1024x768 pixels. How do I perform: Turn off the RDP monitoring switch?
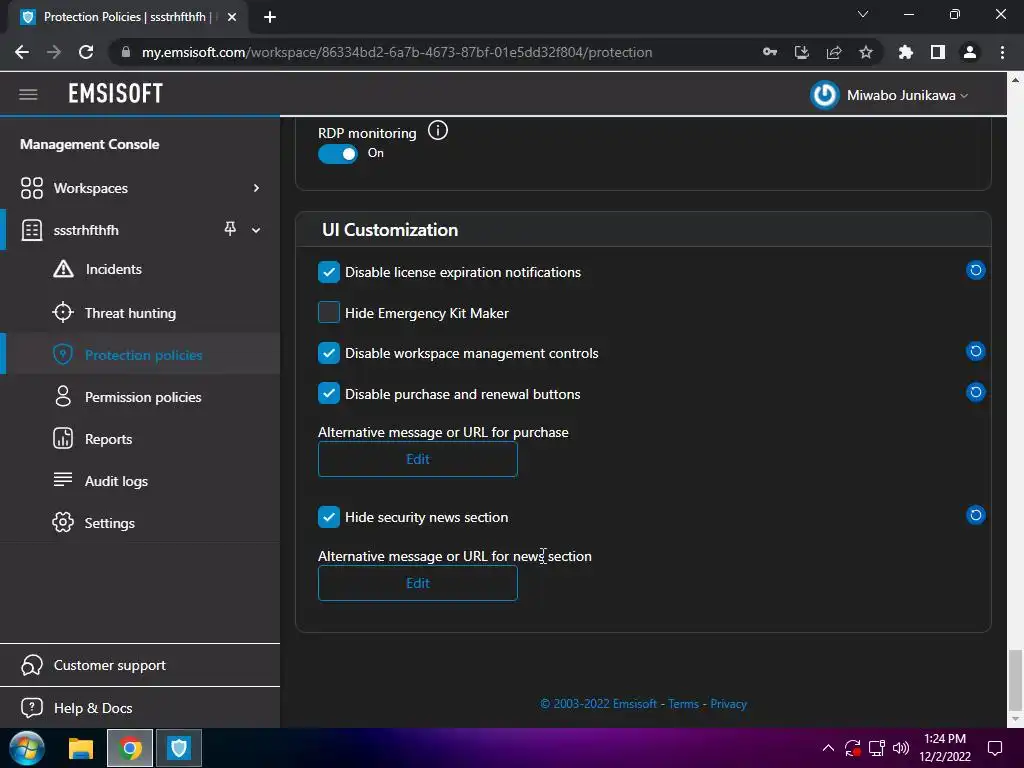click(338, 154)
